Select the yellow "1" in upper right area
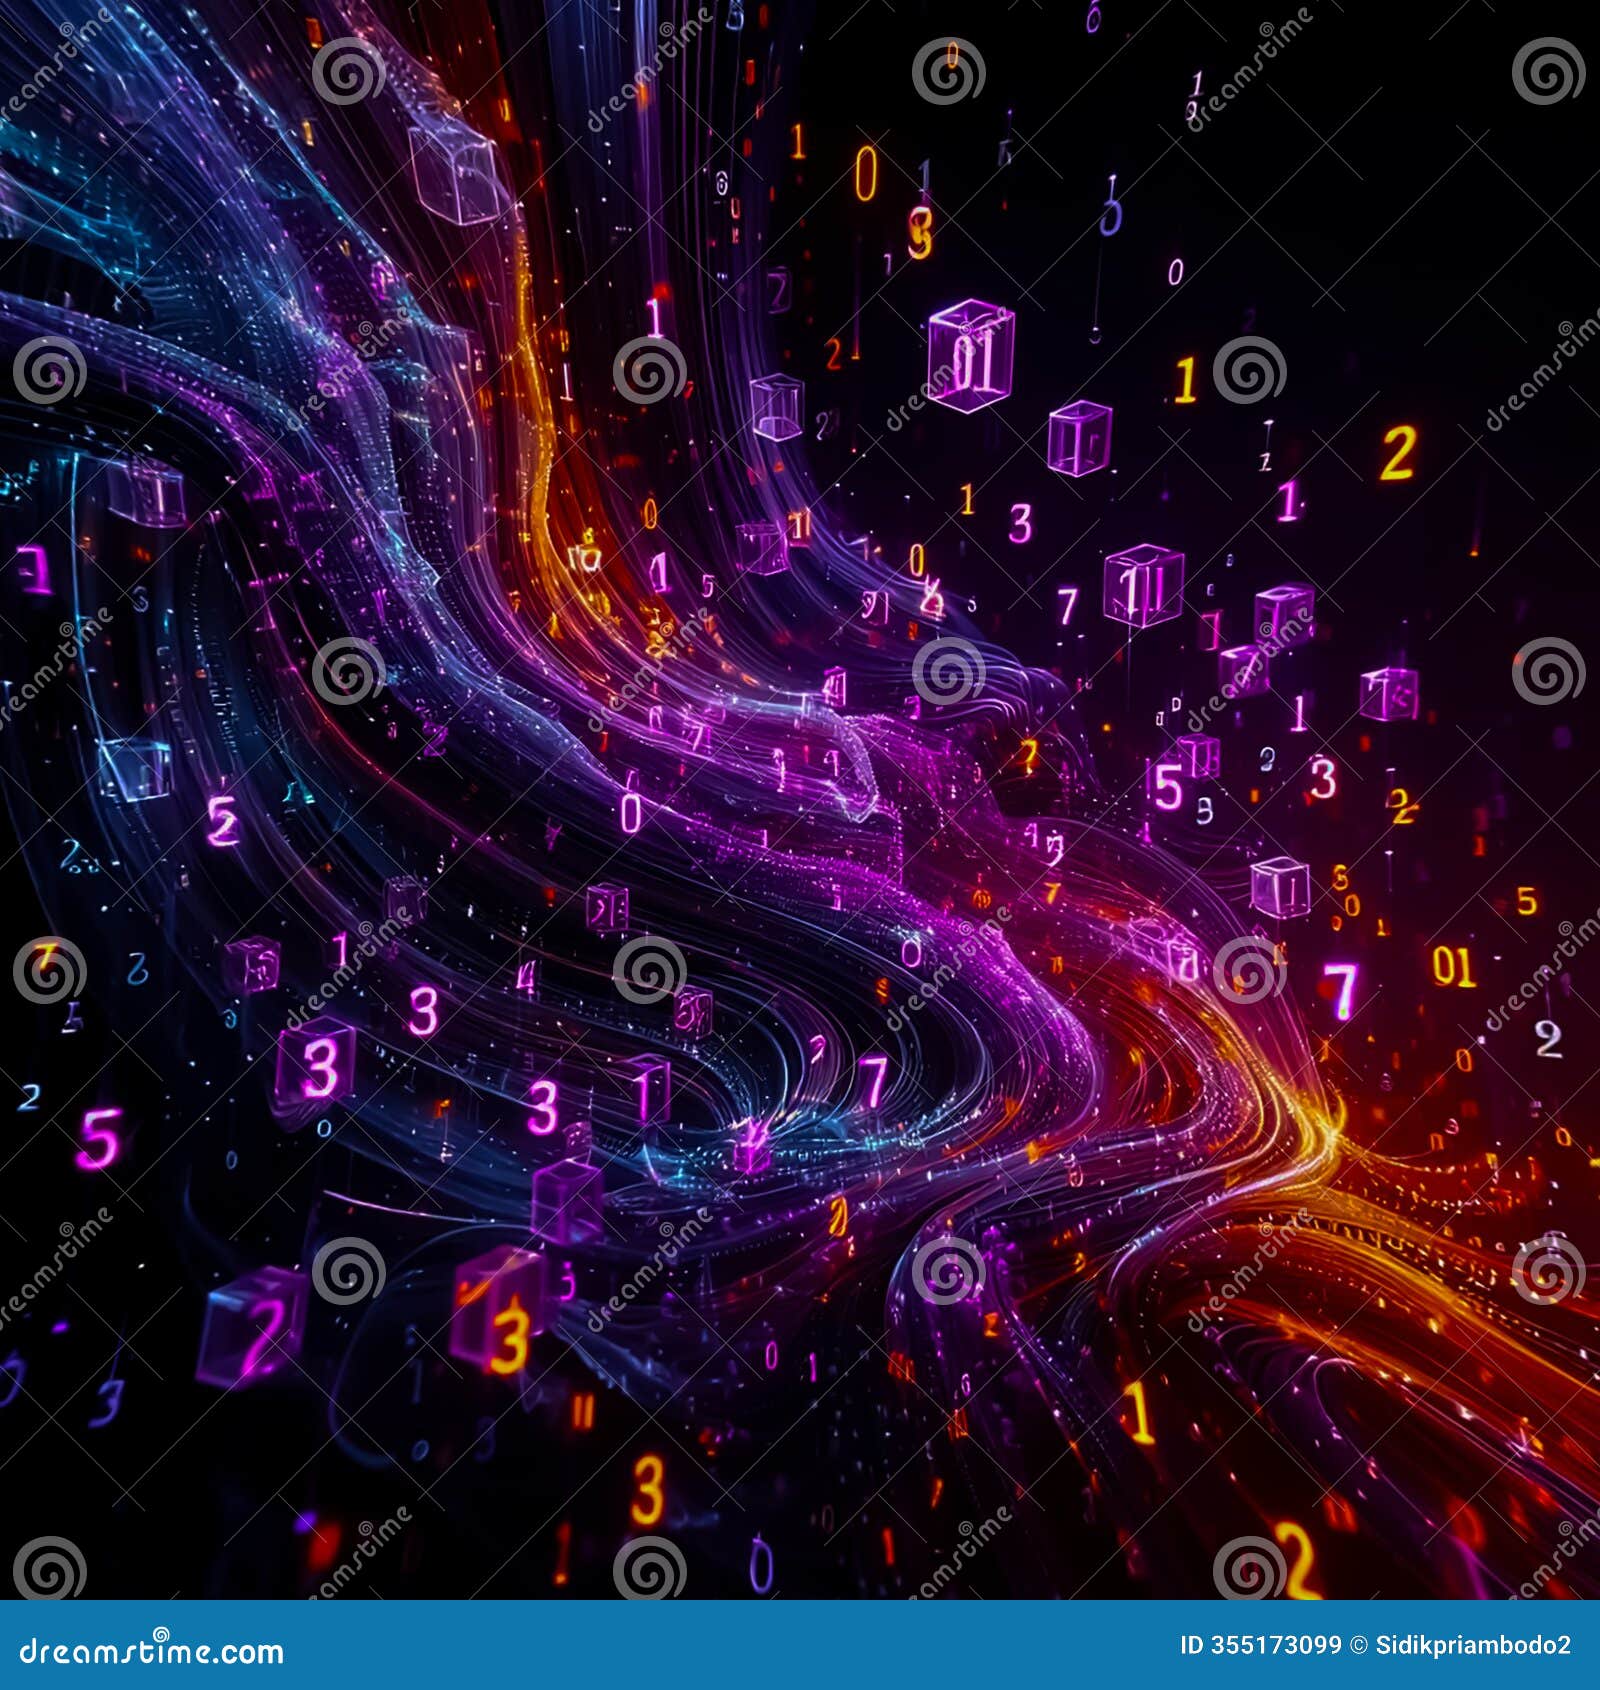The width and height of the screenshot is (1600, 1690). [x=1185, y=380]
